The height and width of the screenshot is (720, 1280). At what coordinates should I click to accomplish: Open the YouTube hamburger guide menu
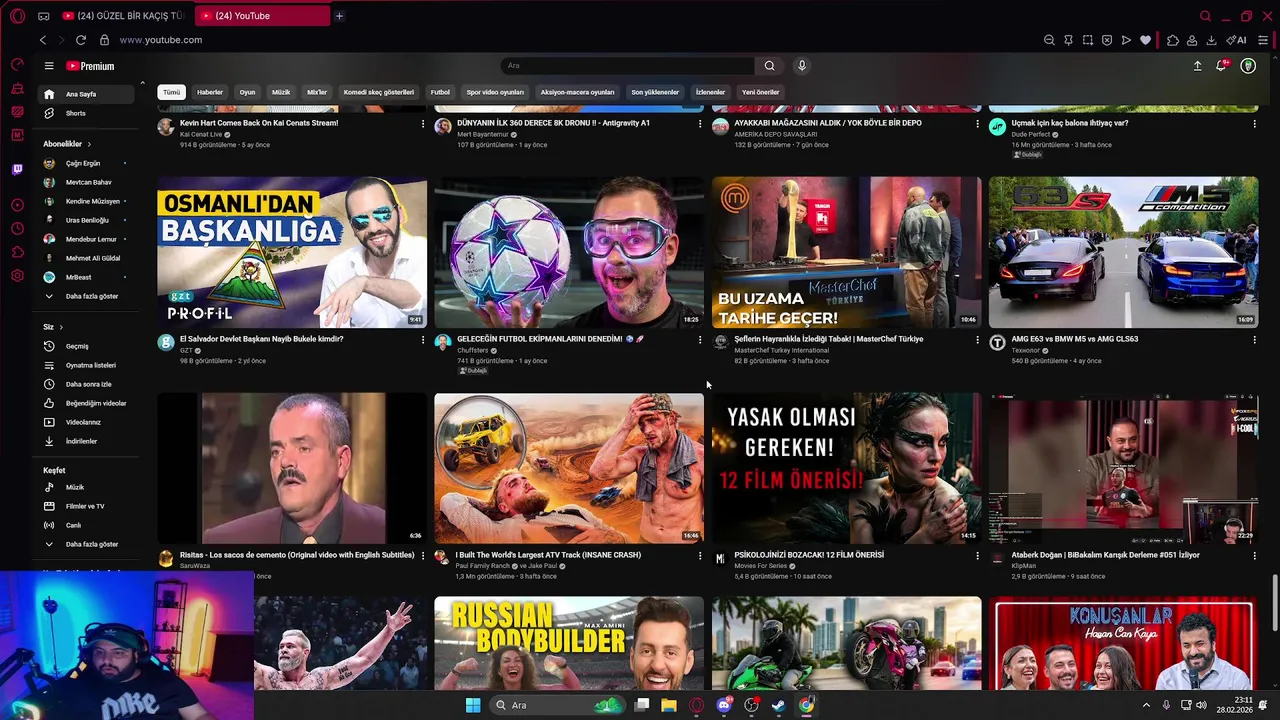click(48, 66)
